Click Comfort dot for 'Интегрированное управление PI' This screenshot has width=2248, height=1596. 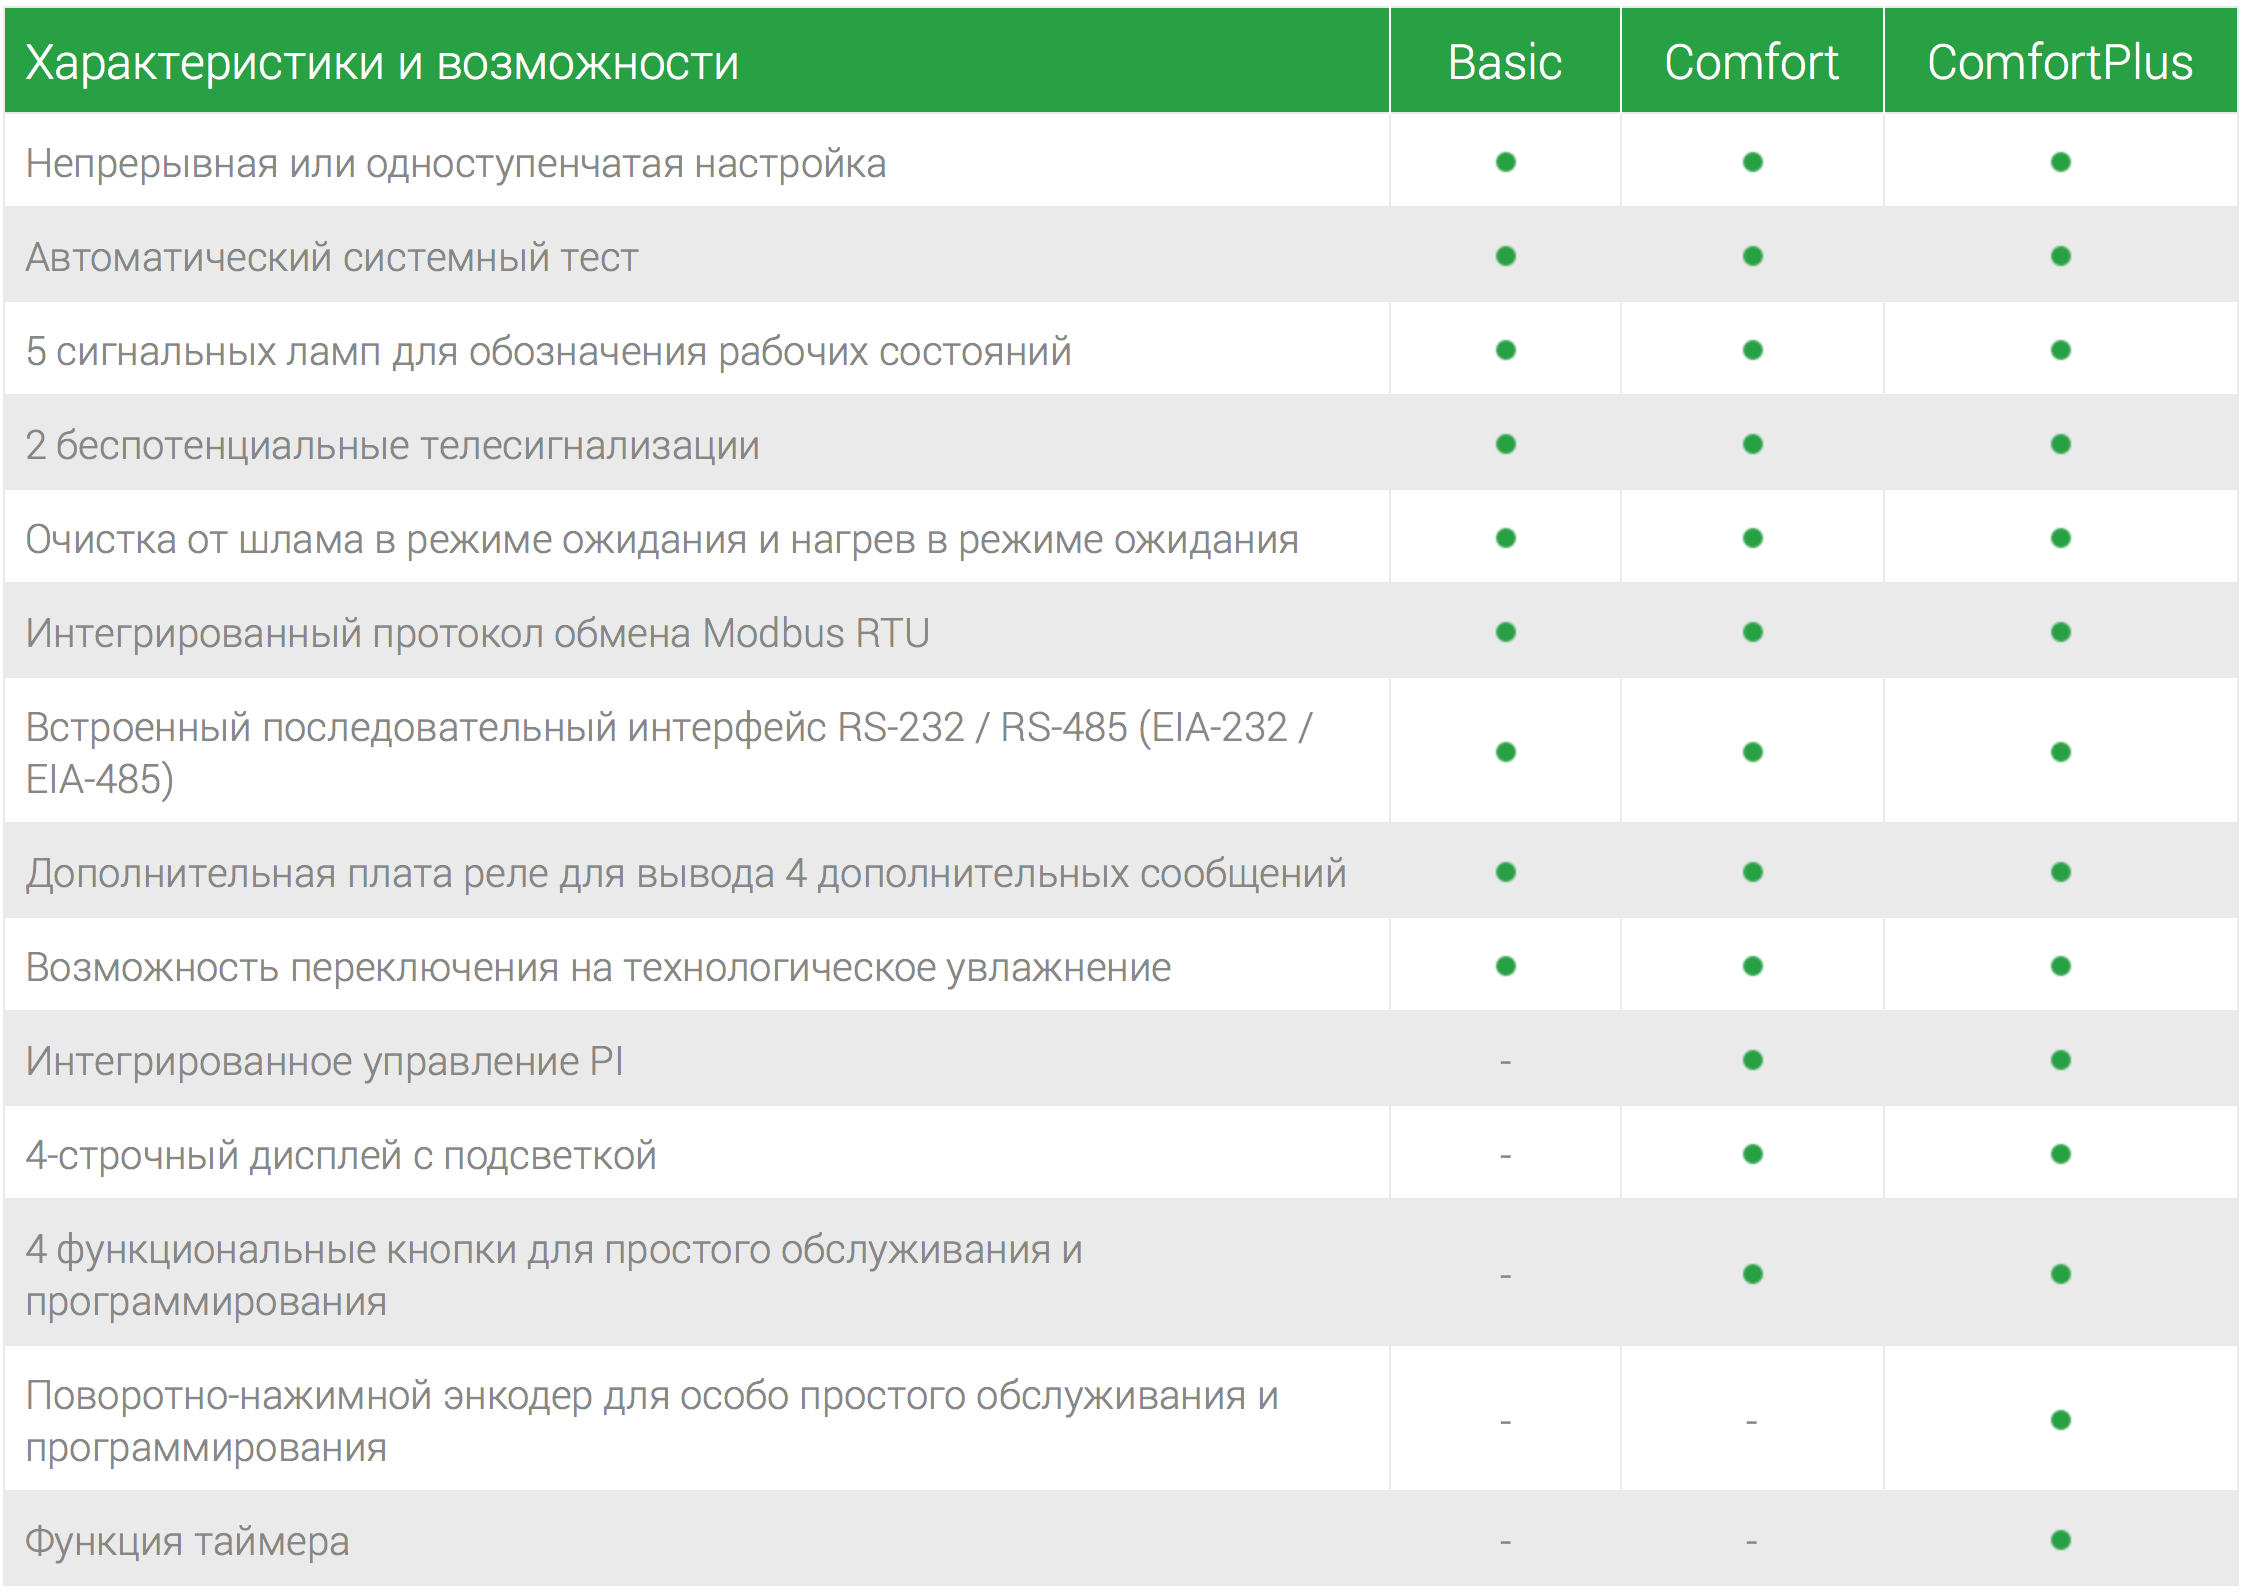[1753, 1060]
